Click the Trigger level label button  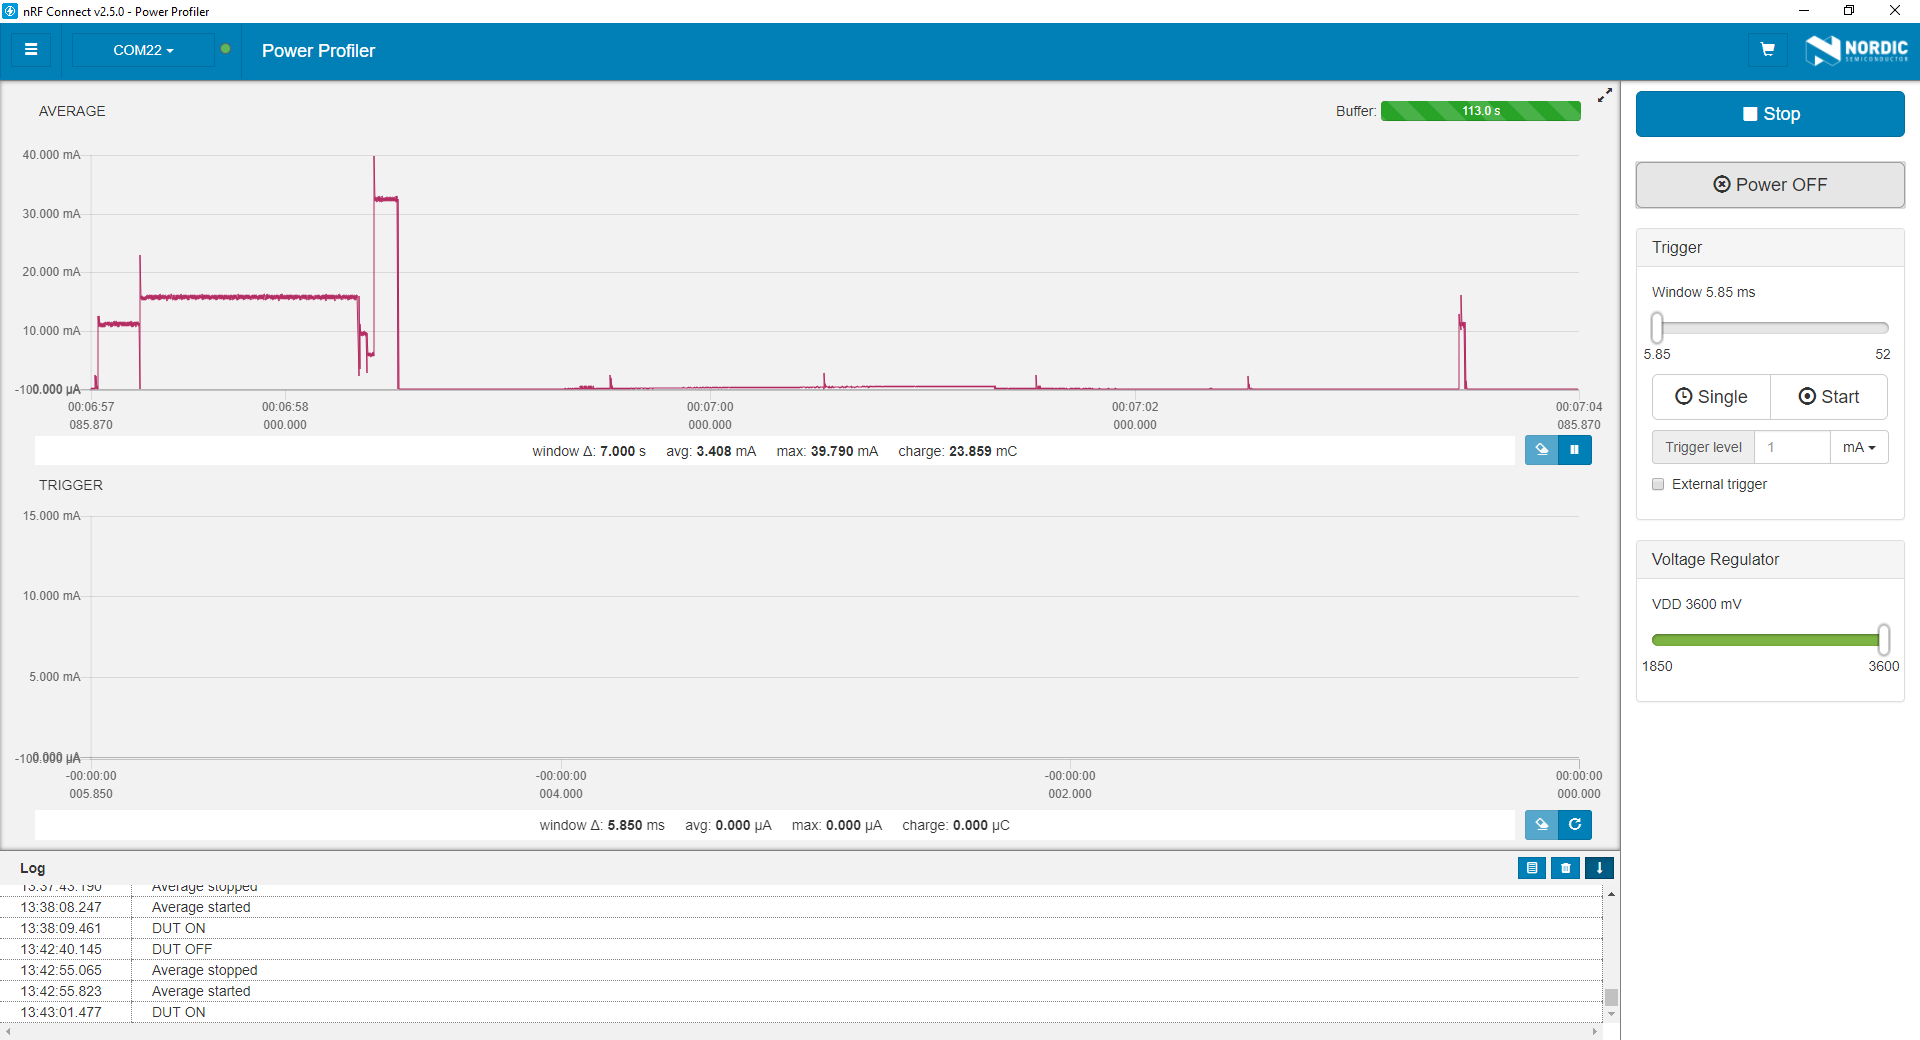tap(1703, 447)
